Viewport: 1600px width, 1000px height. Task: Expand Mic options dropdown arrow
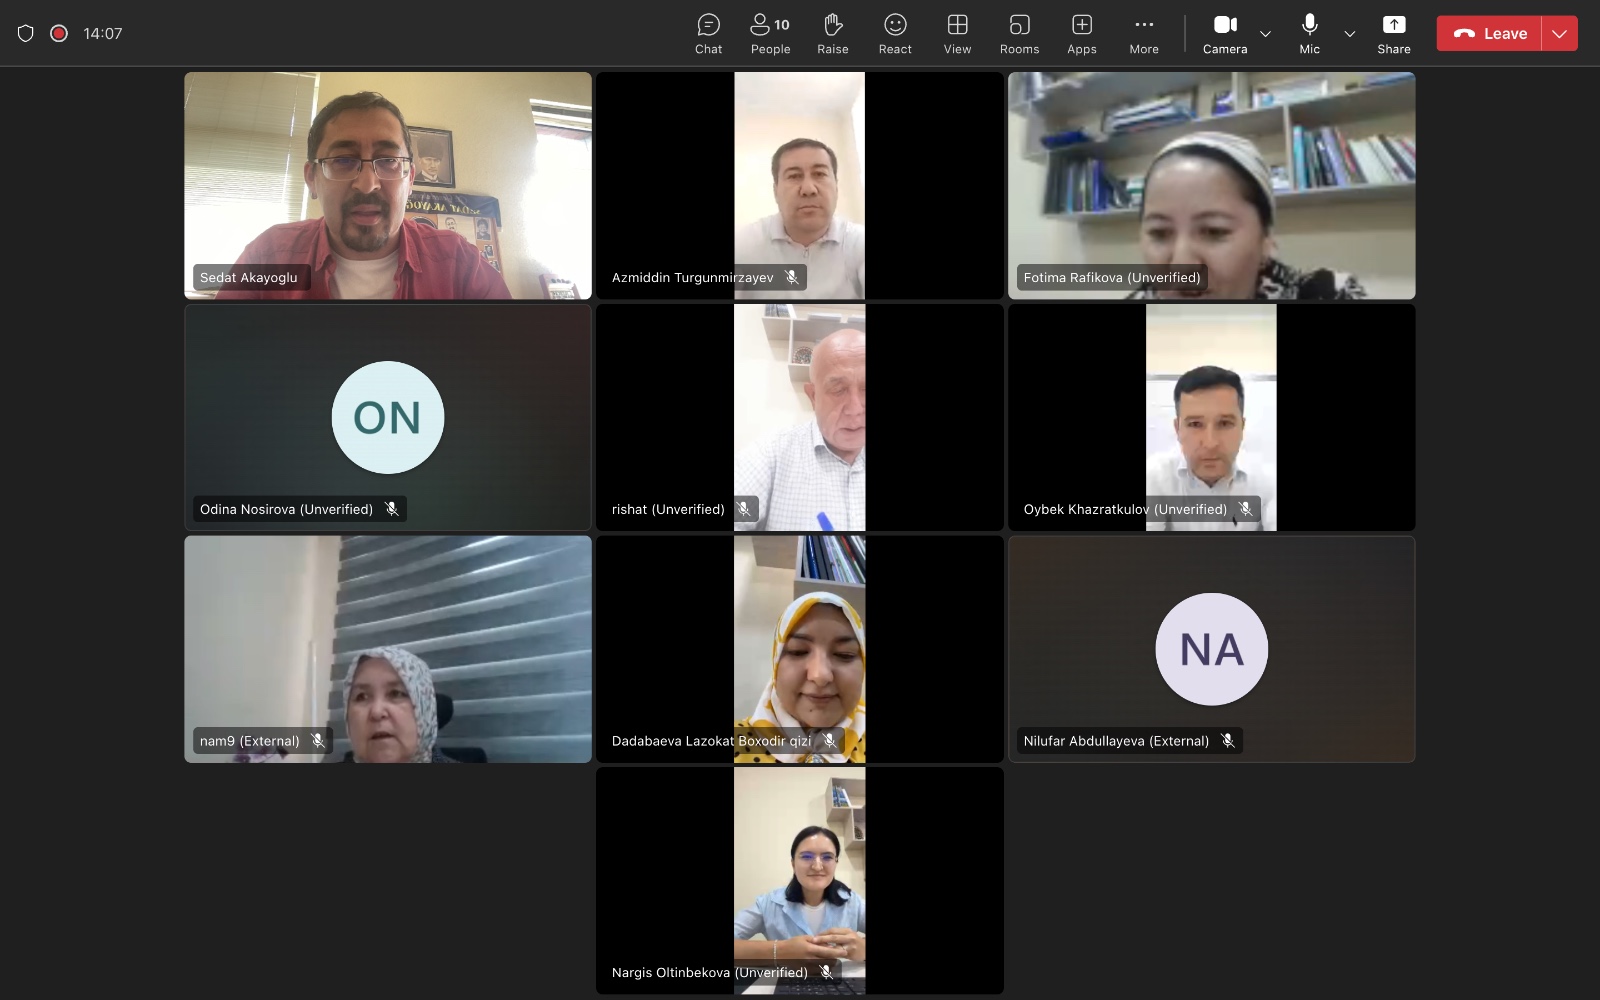(x=1349, y=34)
